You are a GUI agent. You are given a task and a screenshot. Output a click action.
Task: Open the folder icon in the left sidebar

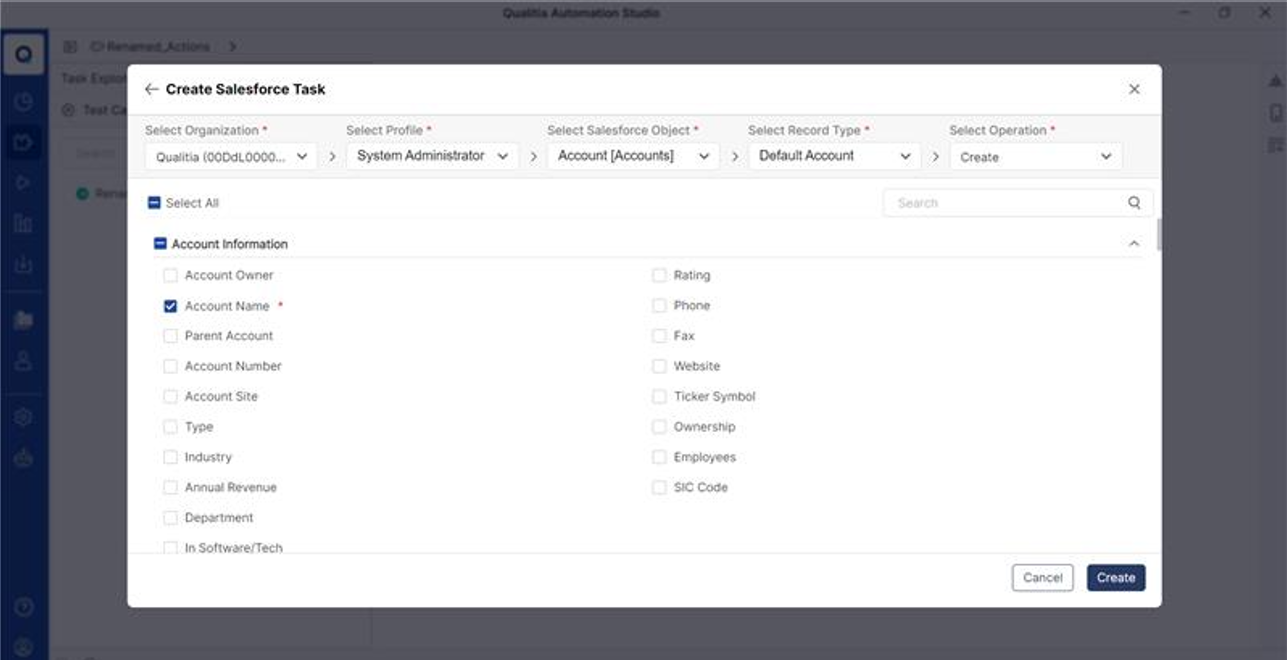coord(24,320)
